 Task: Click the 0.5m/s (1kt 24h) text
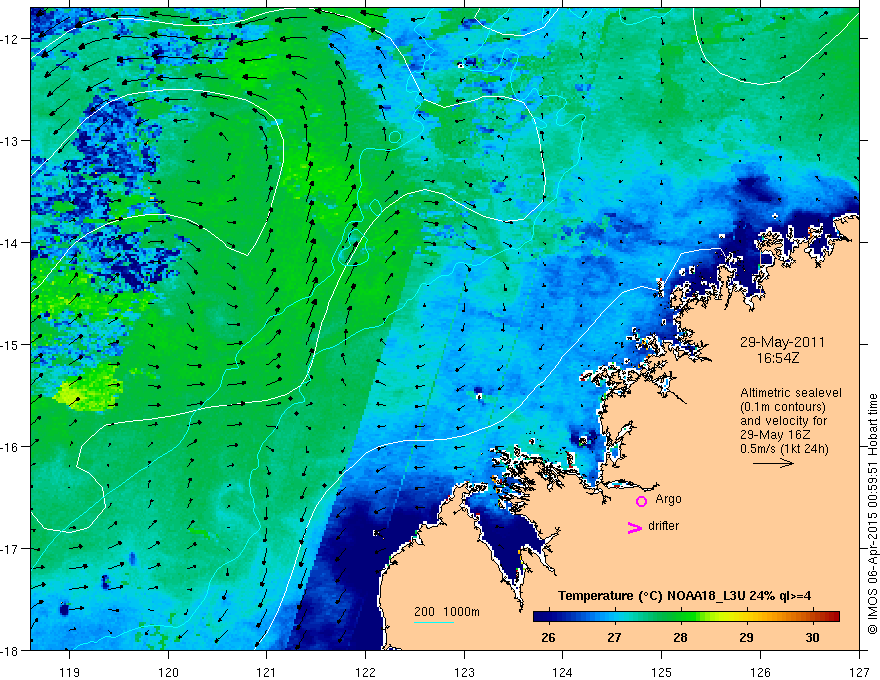point(784,448)
